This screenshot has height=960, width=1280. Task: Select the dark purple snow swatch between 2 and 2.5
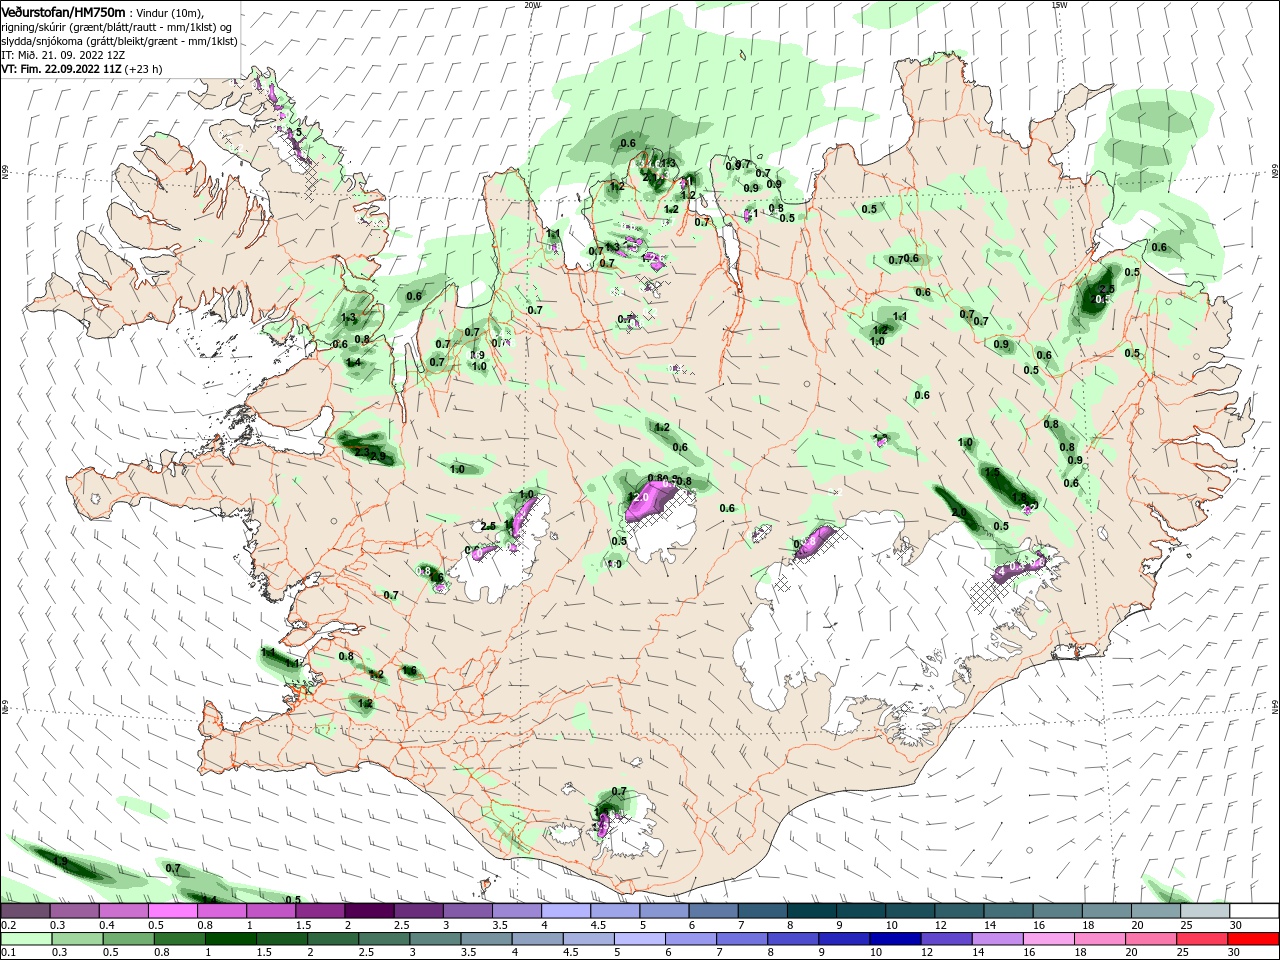pyautogui.click(x=371, y=911)
